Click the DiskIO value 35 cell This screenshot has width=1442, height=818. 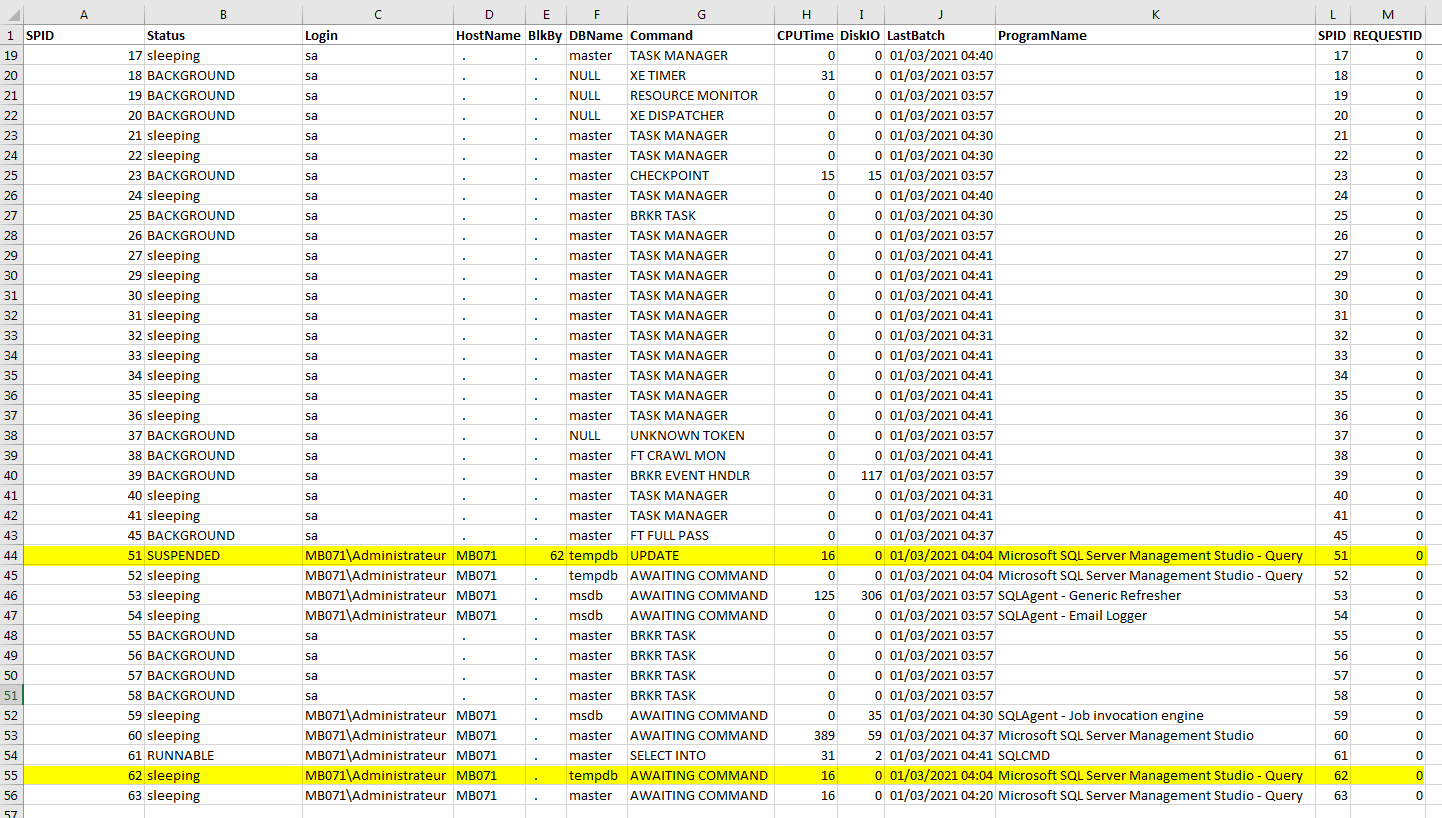point(861,715)
